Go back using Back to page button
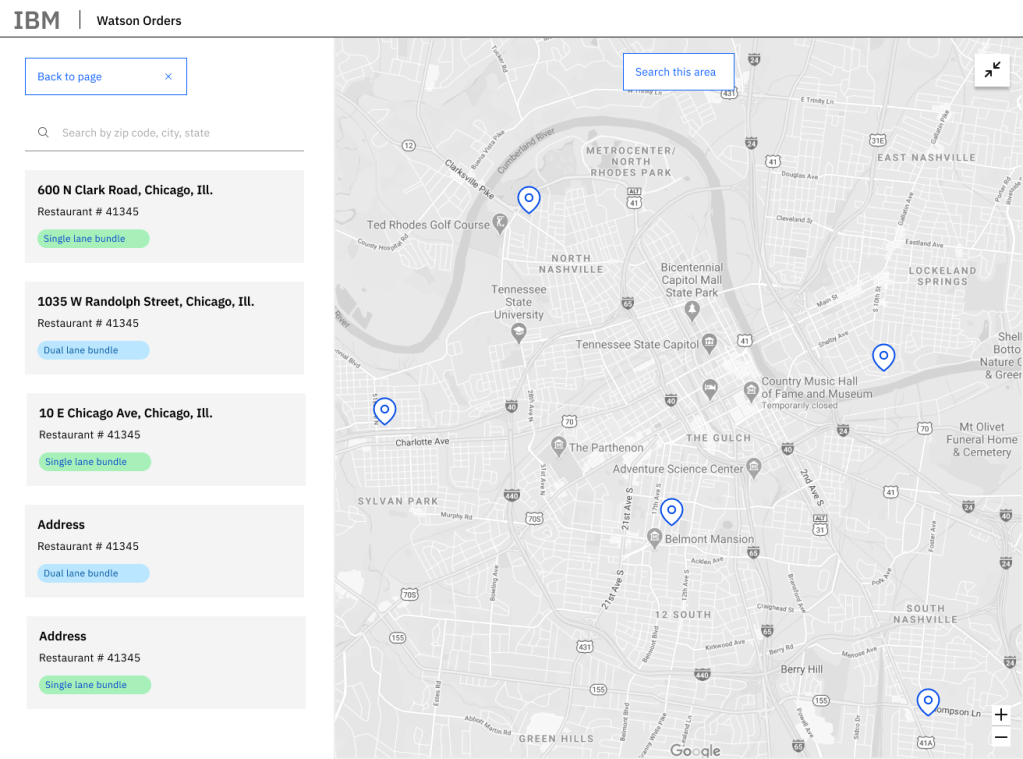The image size is (1023, 759). tap(70, 77)
